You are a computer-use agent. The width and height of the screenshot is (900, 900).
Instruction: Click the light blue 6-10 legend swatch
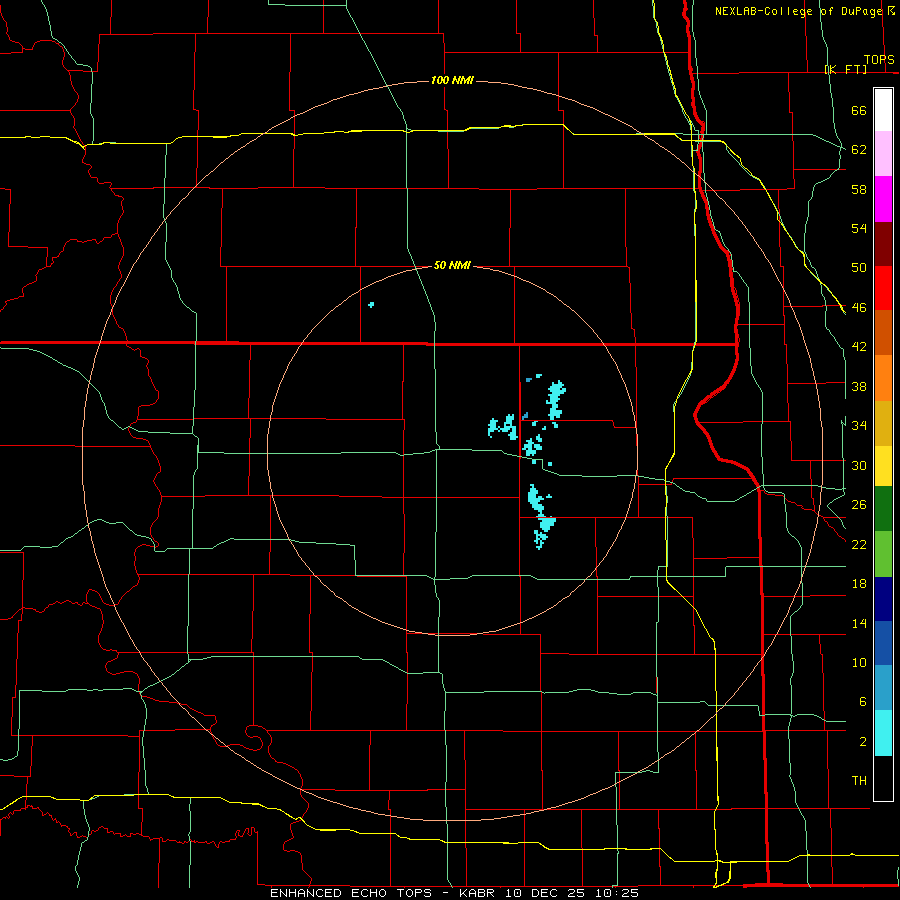(883, 688)
